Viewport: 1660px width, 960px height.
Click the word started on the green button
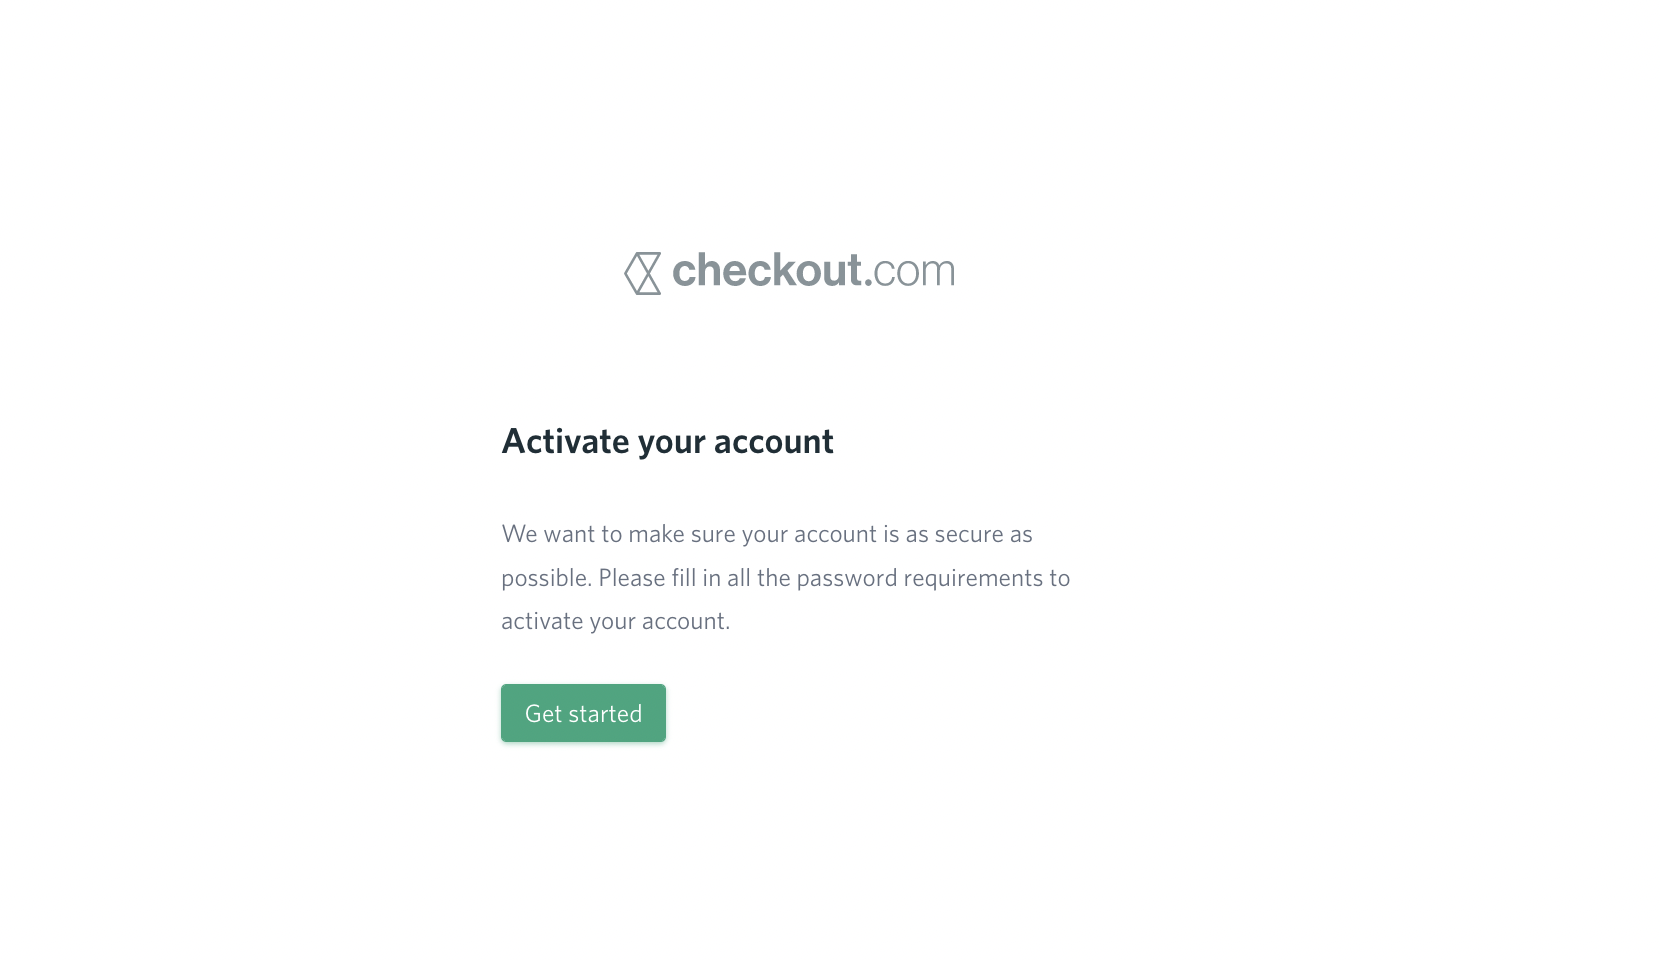(x=605, y=714)
